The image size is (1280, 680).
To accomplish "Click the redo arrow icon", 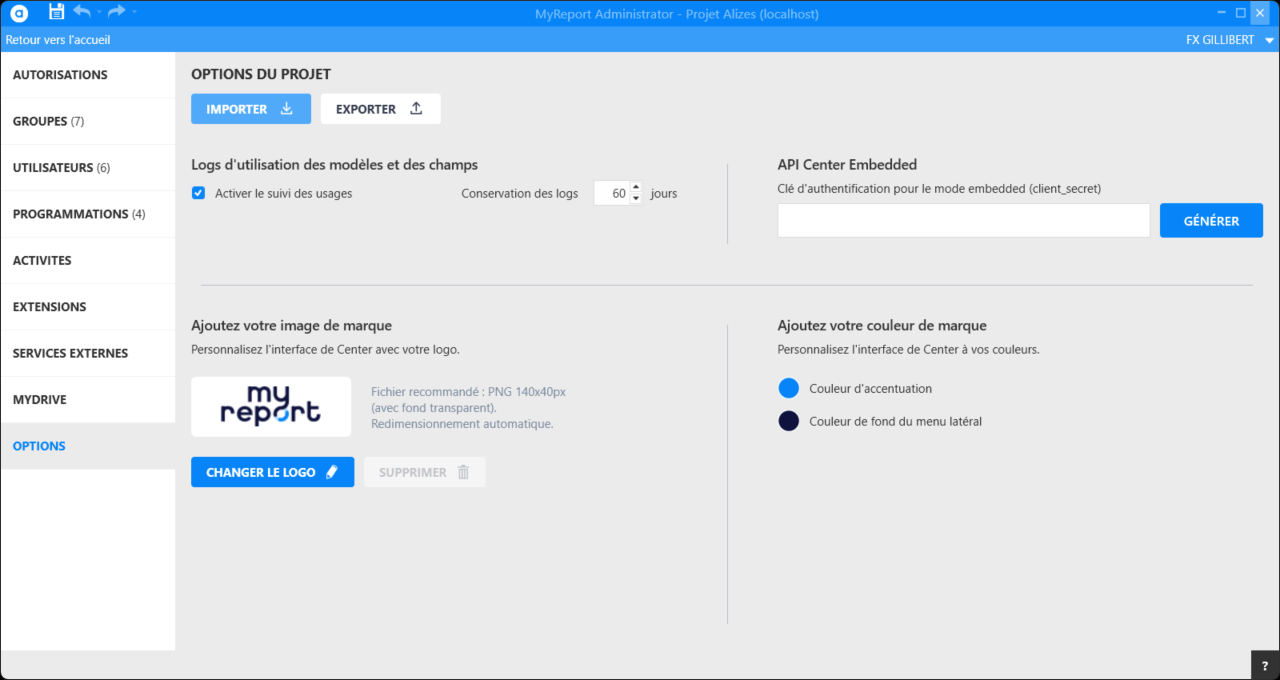I will click(116, 12).
